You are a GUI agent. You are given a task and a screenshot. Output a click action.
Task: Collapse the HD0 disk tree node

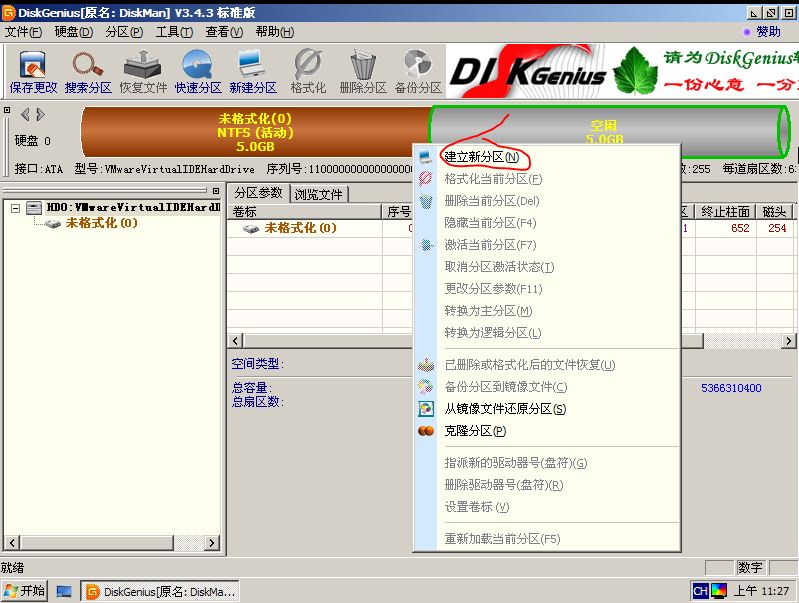tap(15, 208)
